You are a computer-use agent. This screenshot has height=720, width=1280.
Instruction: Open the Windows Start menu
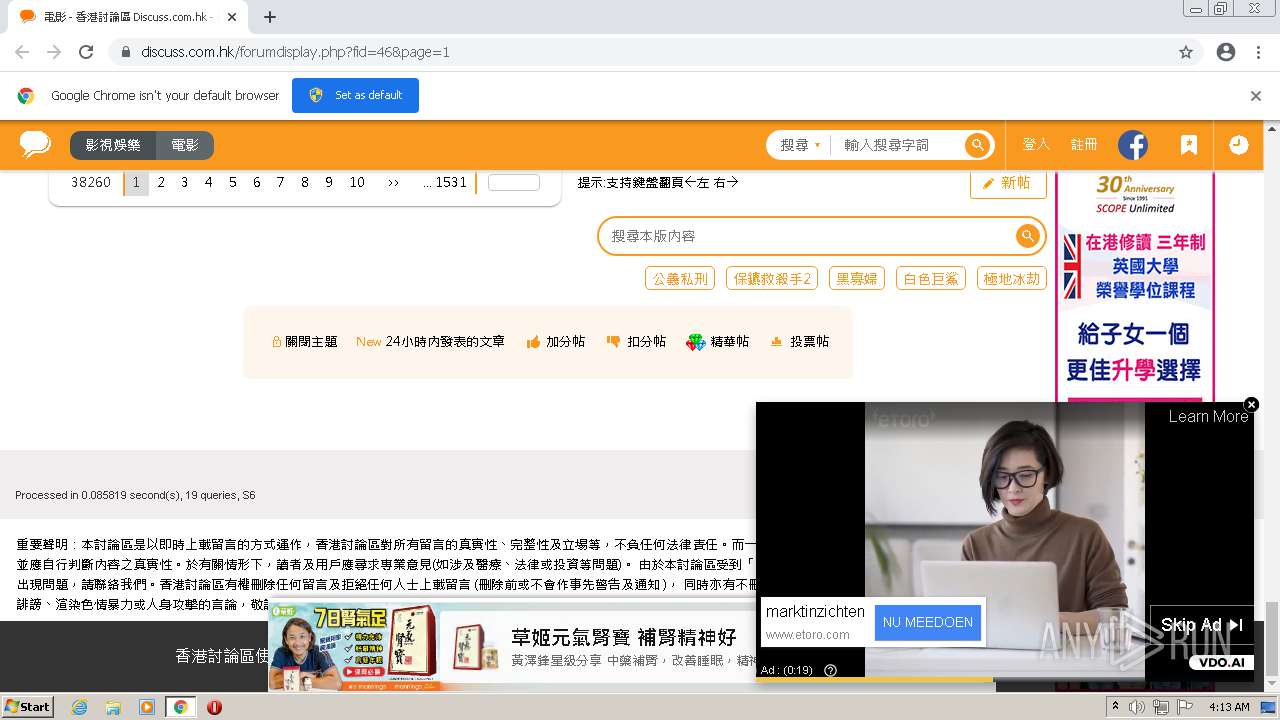(x=28, y=707)
